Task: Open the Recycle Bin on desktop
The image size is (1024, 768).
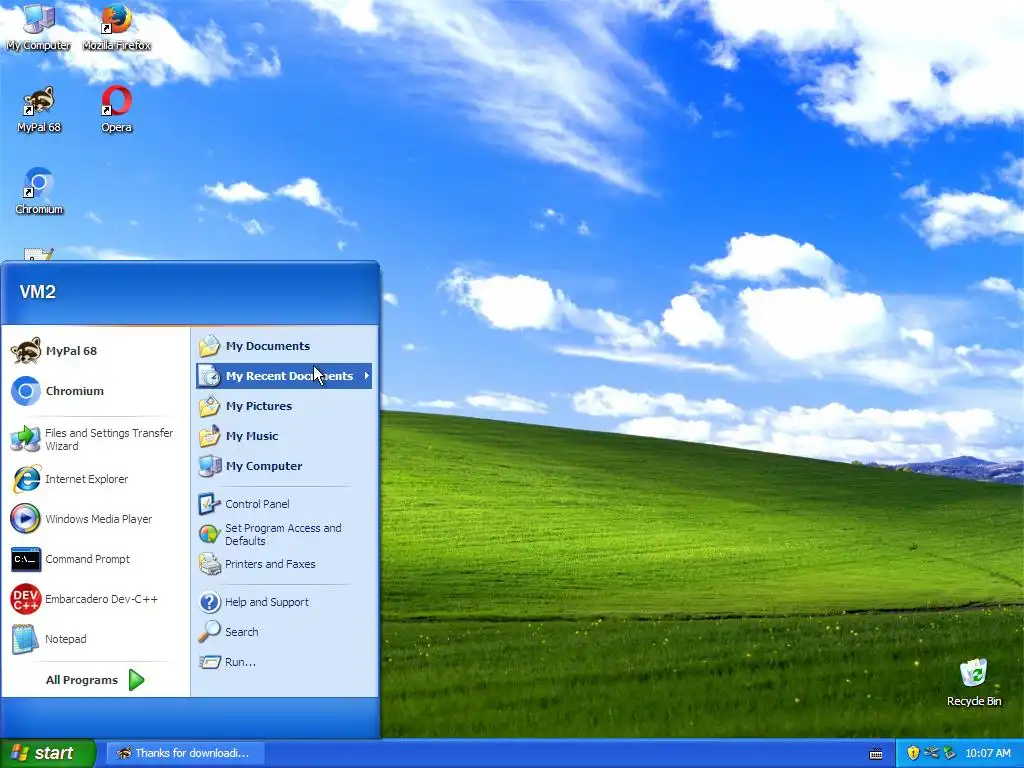Action: pyautogui.click(x=974, y=682)
